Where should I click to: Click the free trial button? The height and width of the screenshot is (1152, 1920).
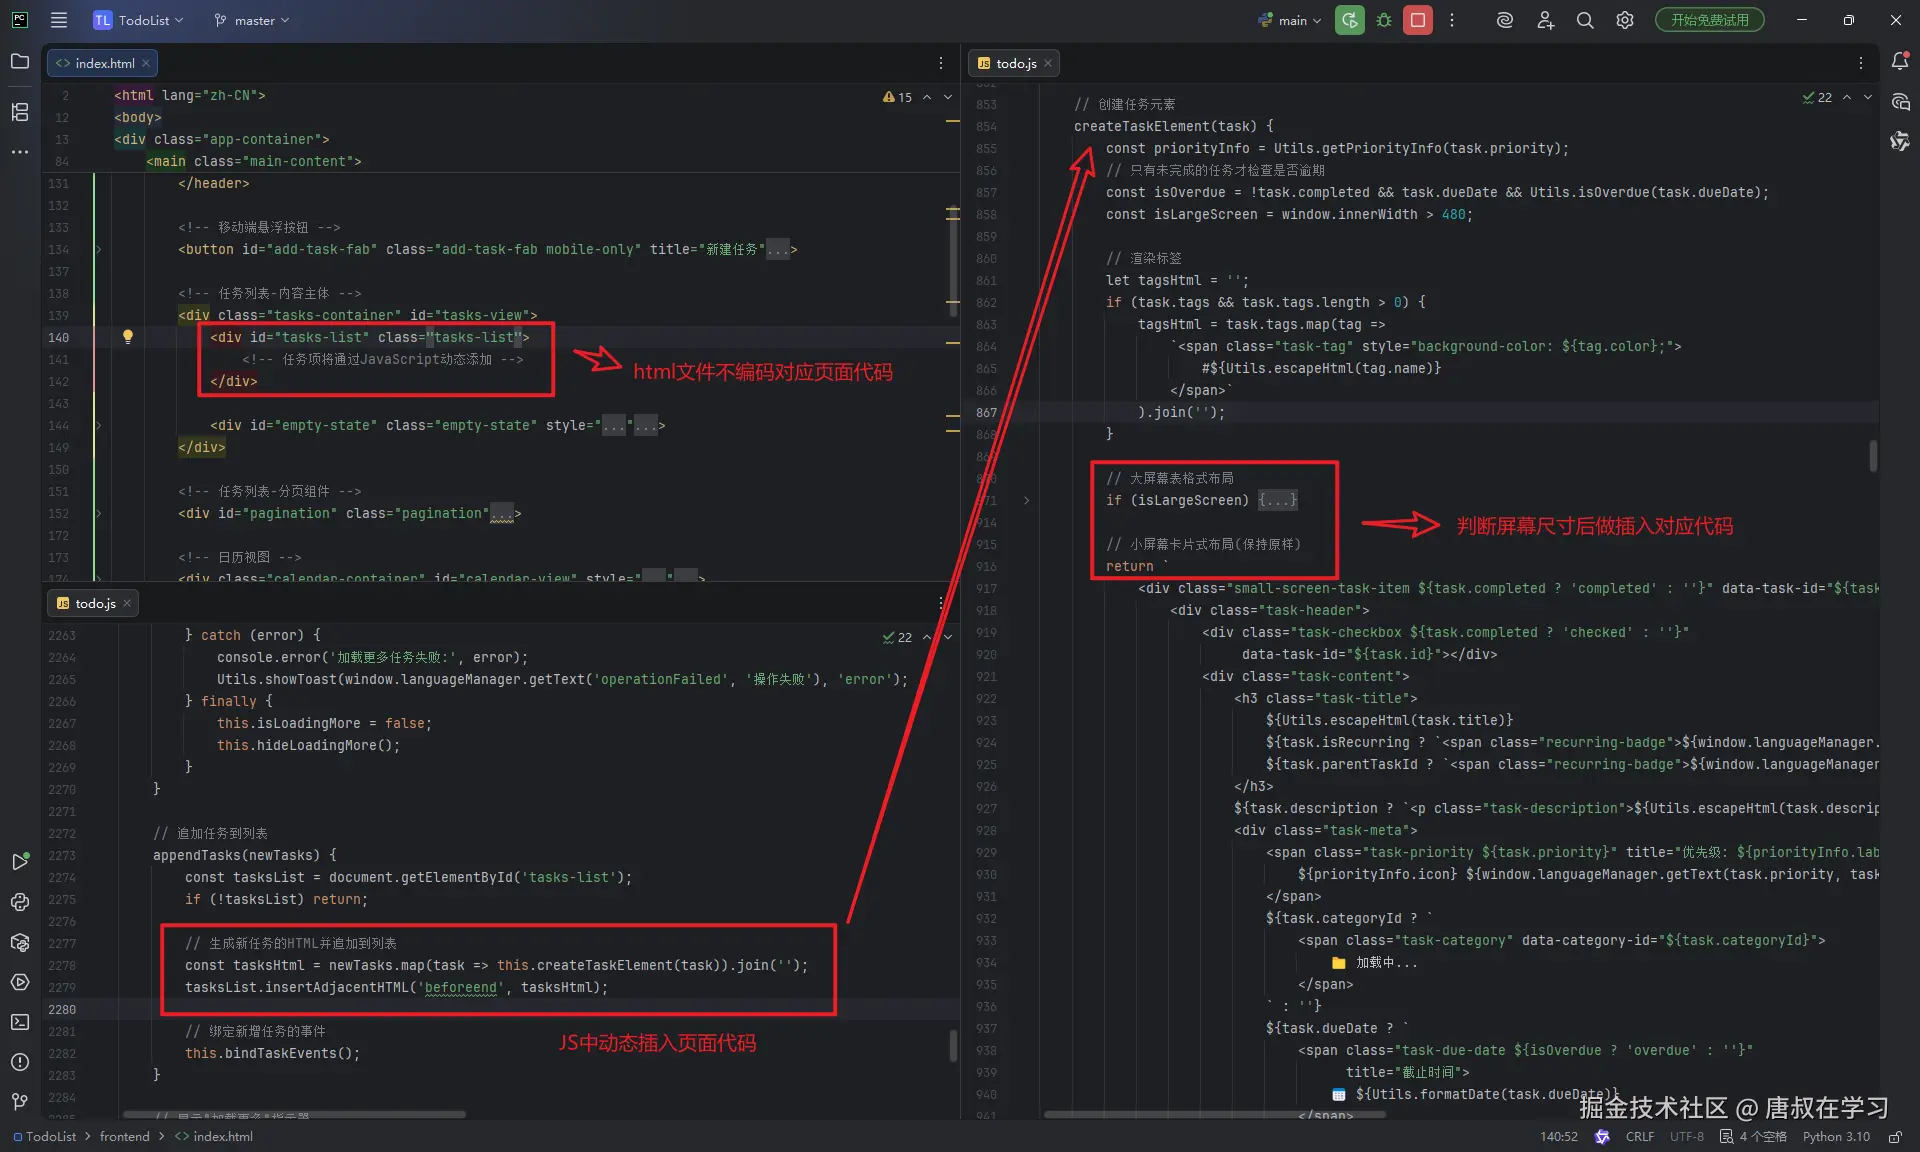[x=1709, y=20]
